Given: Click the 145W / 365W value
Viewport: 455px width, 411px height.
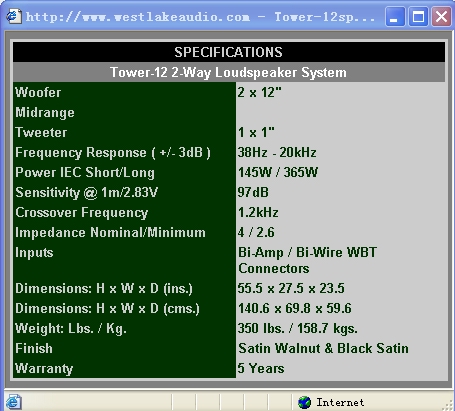Looking at the screenshot, I should 278,172.
